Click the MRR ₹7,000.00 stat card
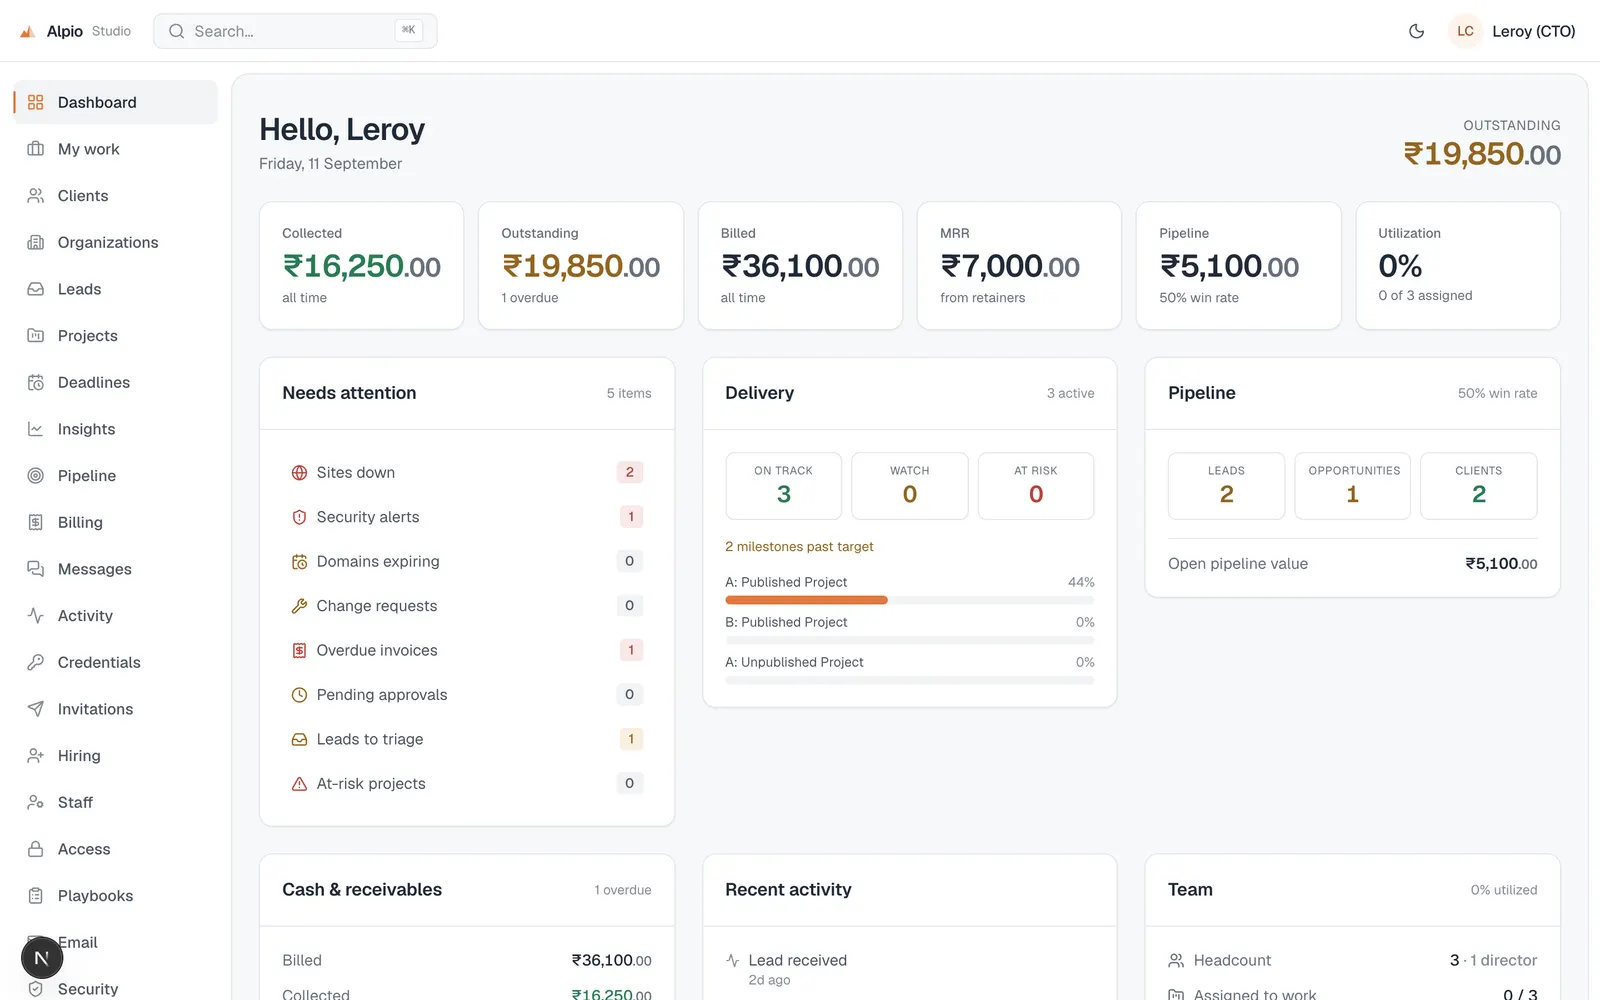The height and width of the screenshot is (1000, 1600). 1019,266
